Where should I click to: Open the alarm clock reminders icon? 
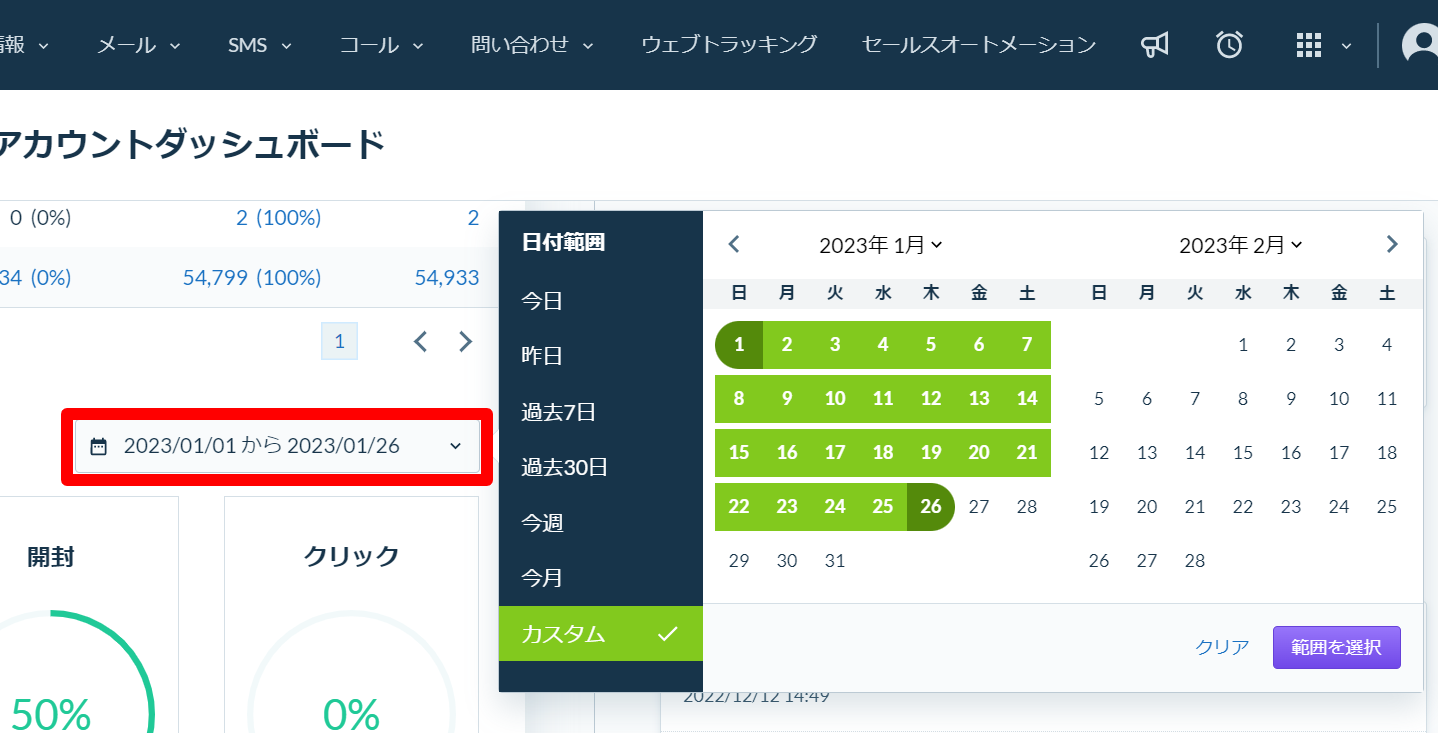[x=1229, y=44]
